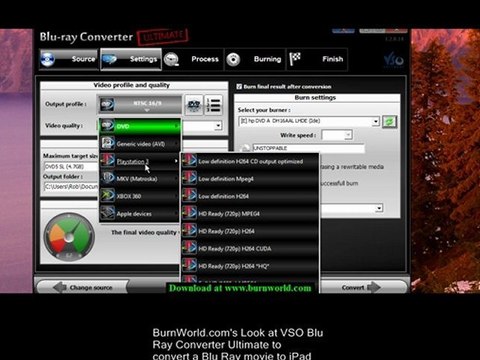Select Low definition H264 CD output optimized
The height and width of the screenshot is (360, 480).
point(250,161)
